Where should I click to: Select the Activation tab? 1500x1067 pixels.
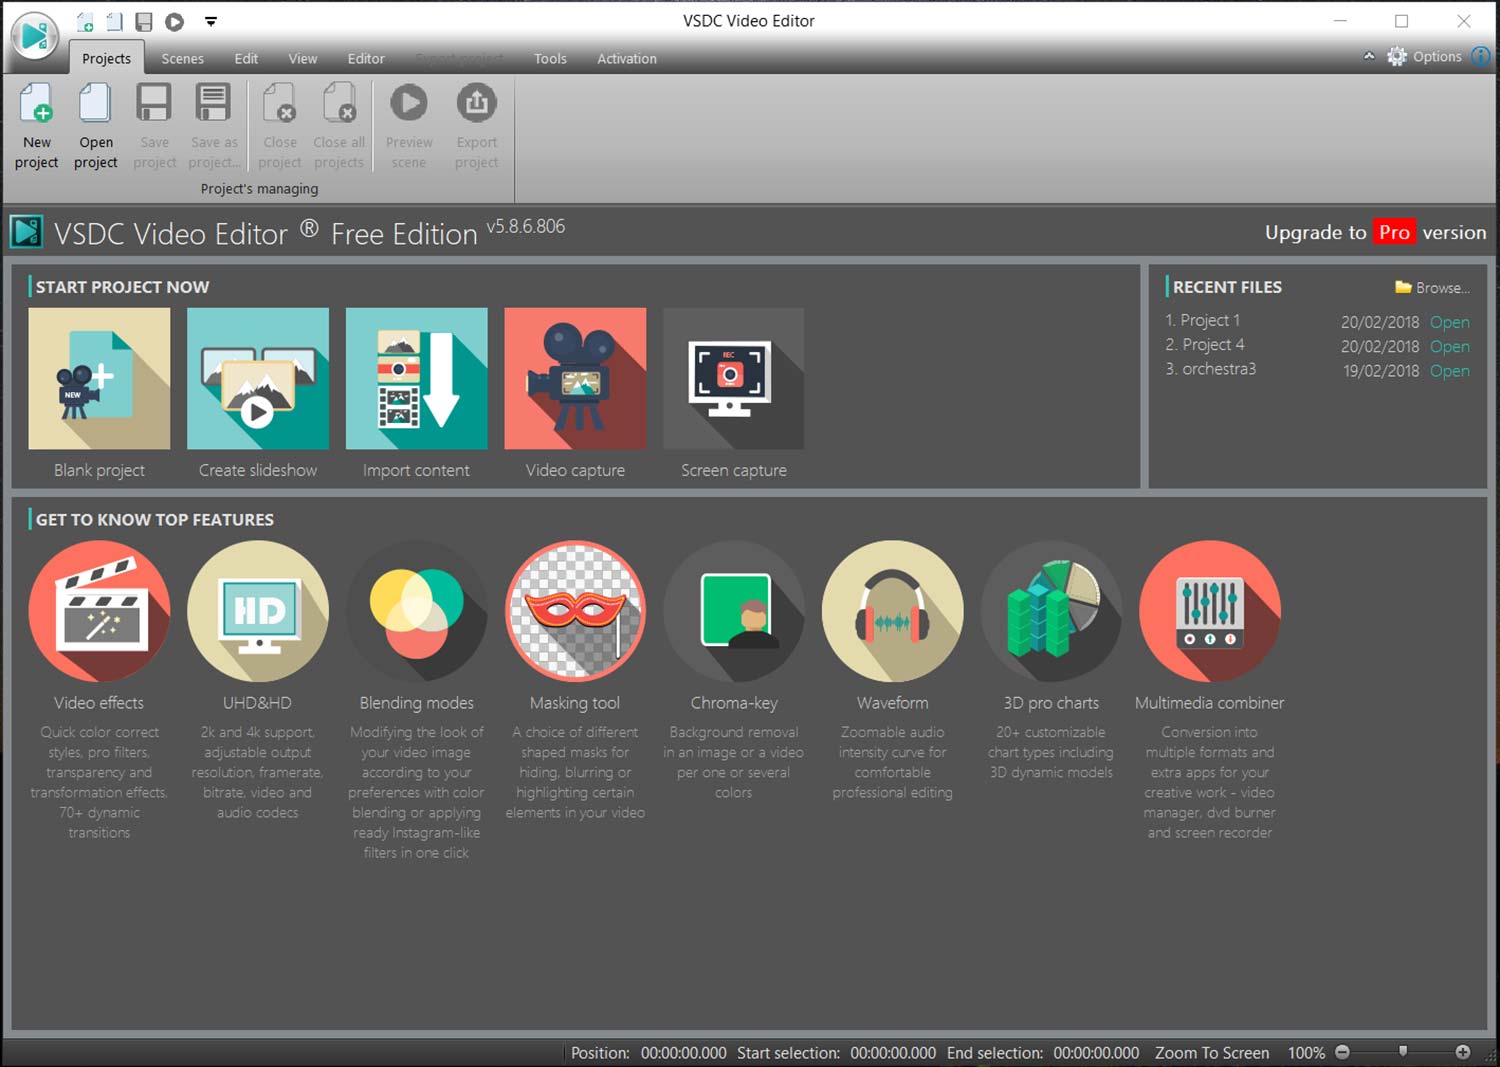coord(627,59)
